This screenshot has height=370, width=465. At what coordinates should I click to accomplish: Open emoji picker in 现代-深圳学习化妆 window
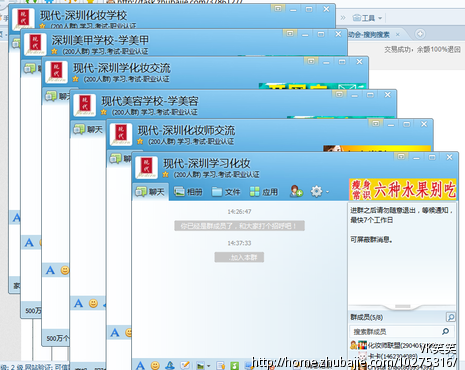[x=155, y=366]
